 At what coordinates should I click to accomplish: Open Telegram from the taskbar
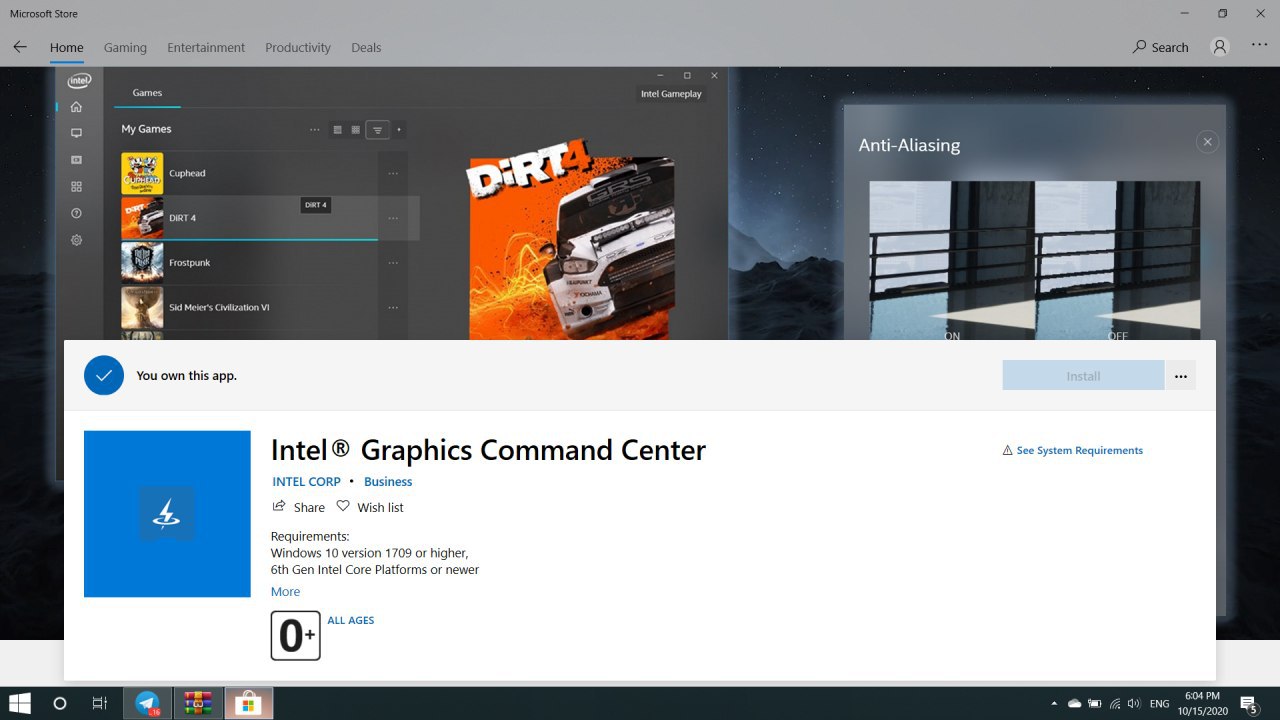tap(148, 703)
